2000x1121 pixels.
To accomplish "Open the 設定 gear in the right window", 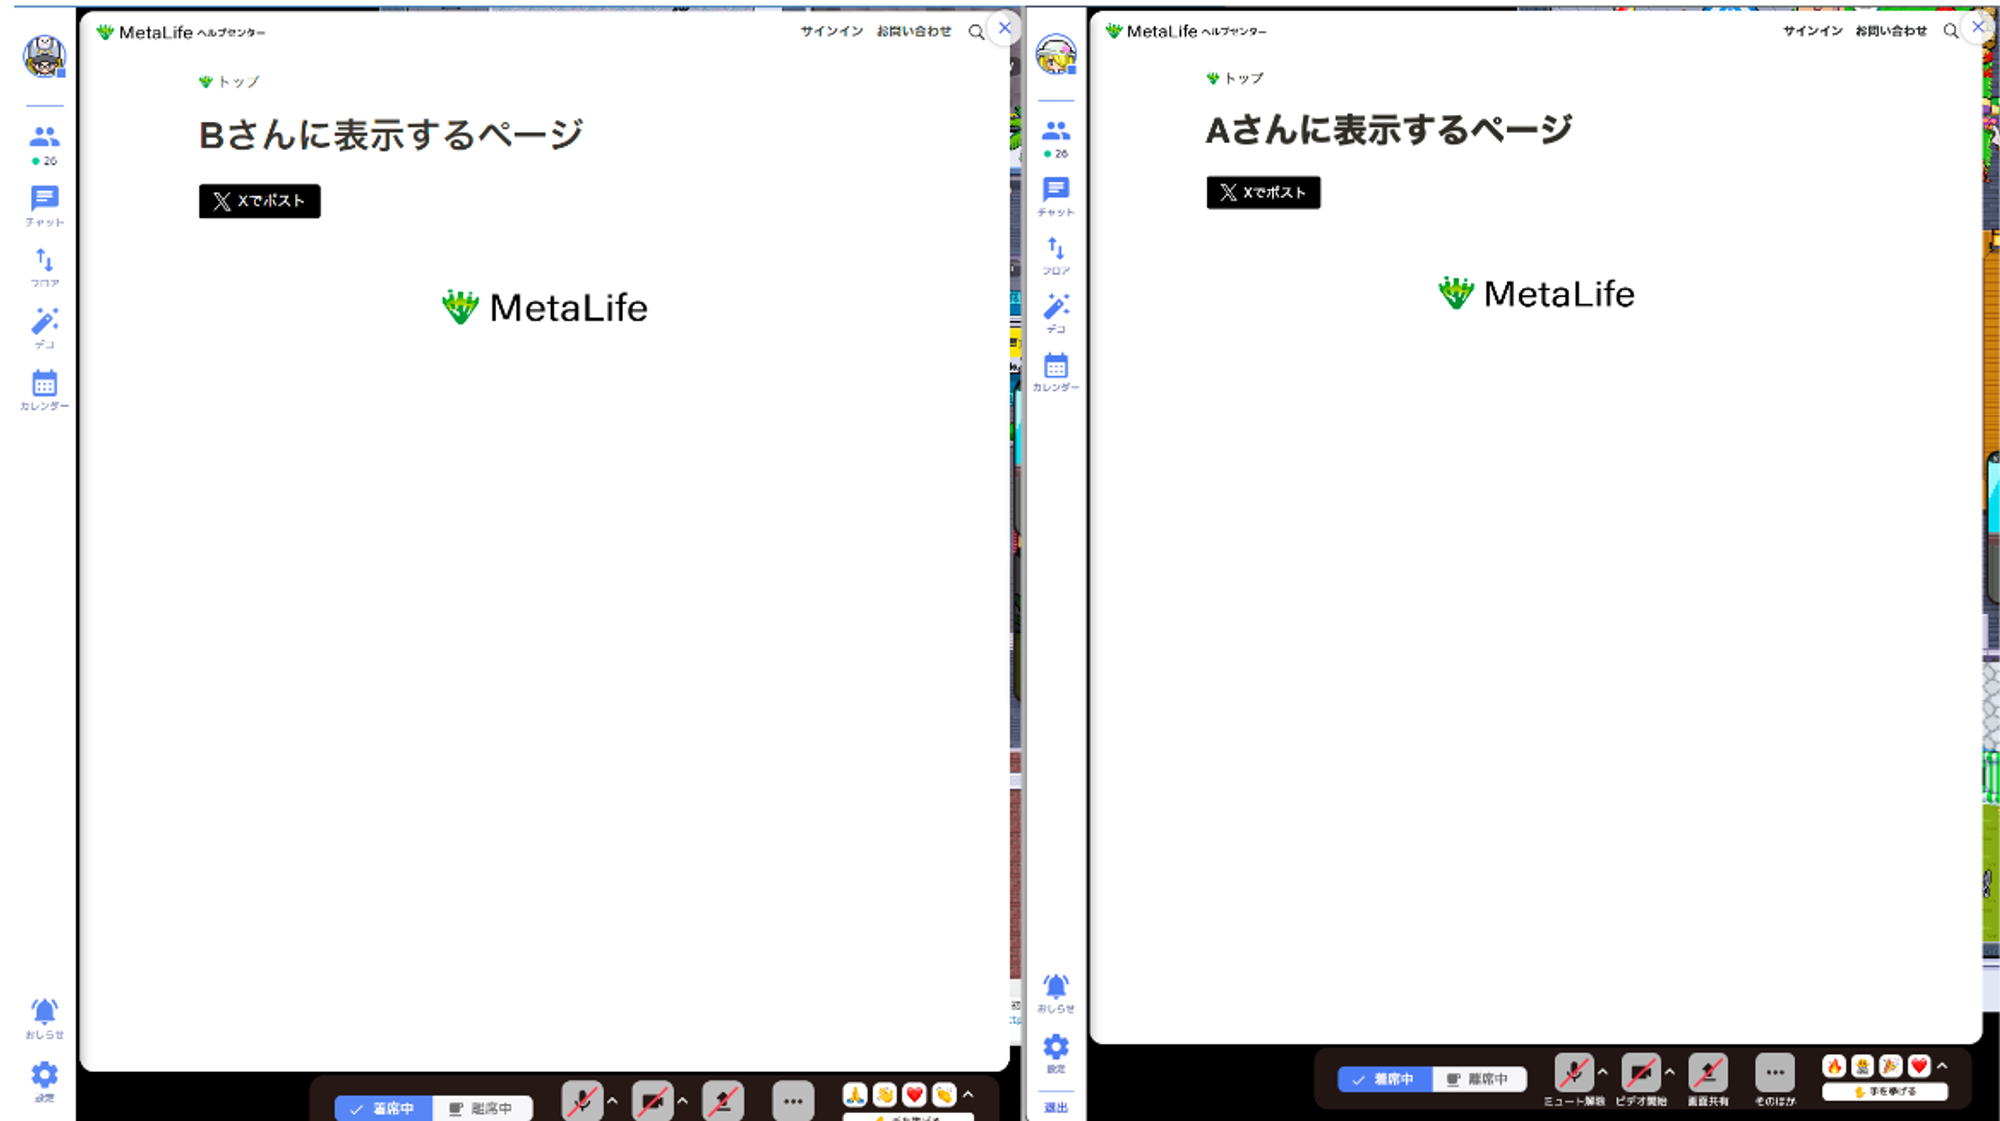I will pos(1056,1053).
